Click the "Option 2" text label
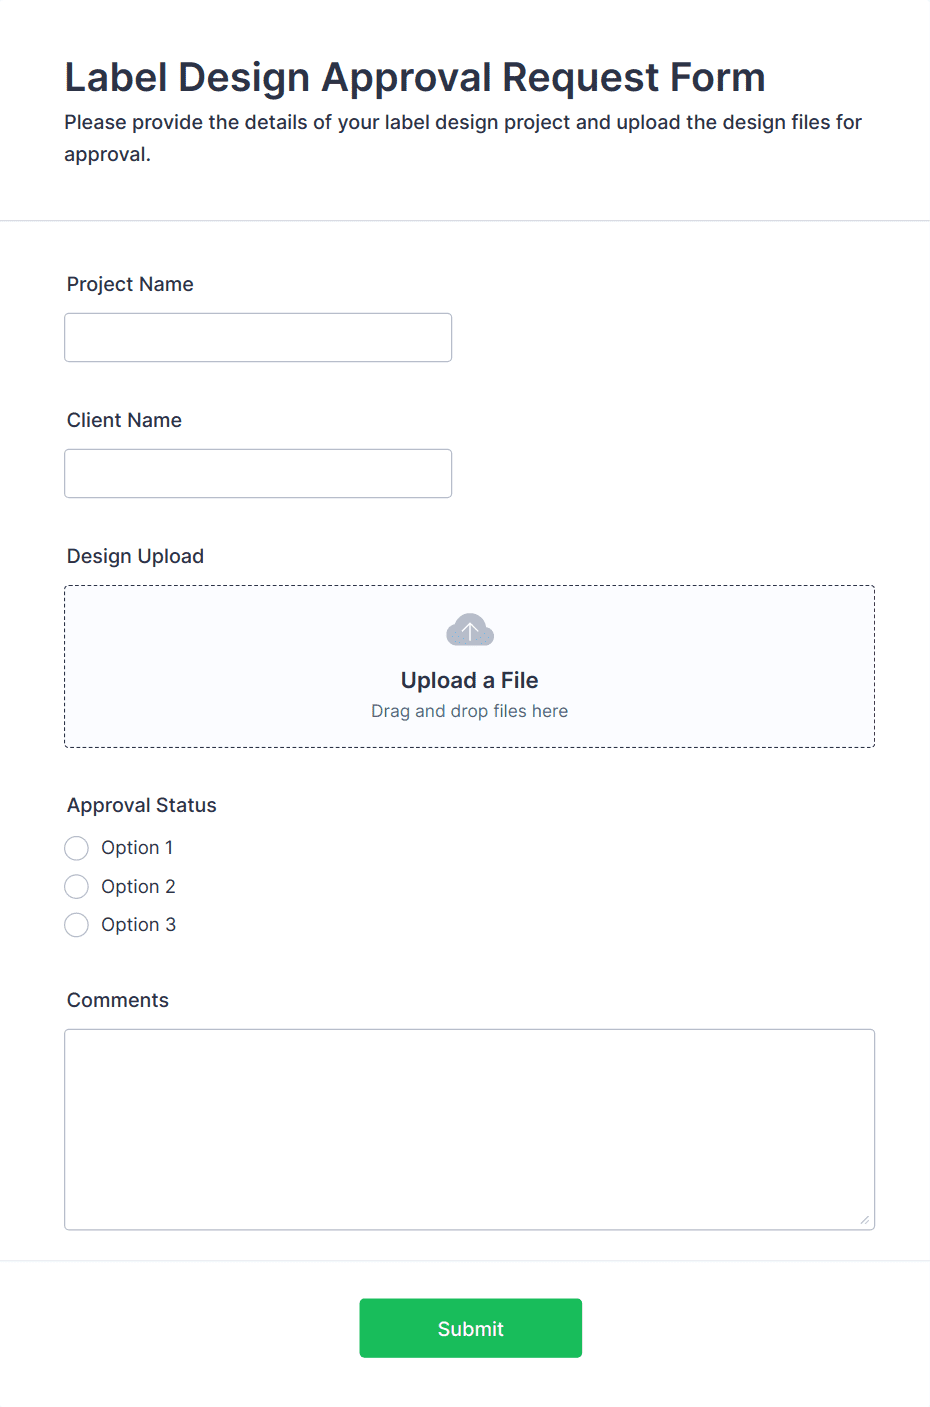 (138, 886)
